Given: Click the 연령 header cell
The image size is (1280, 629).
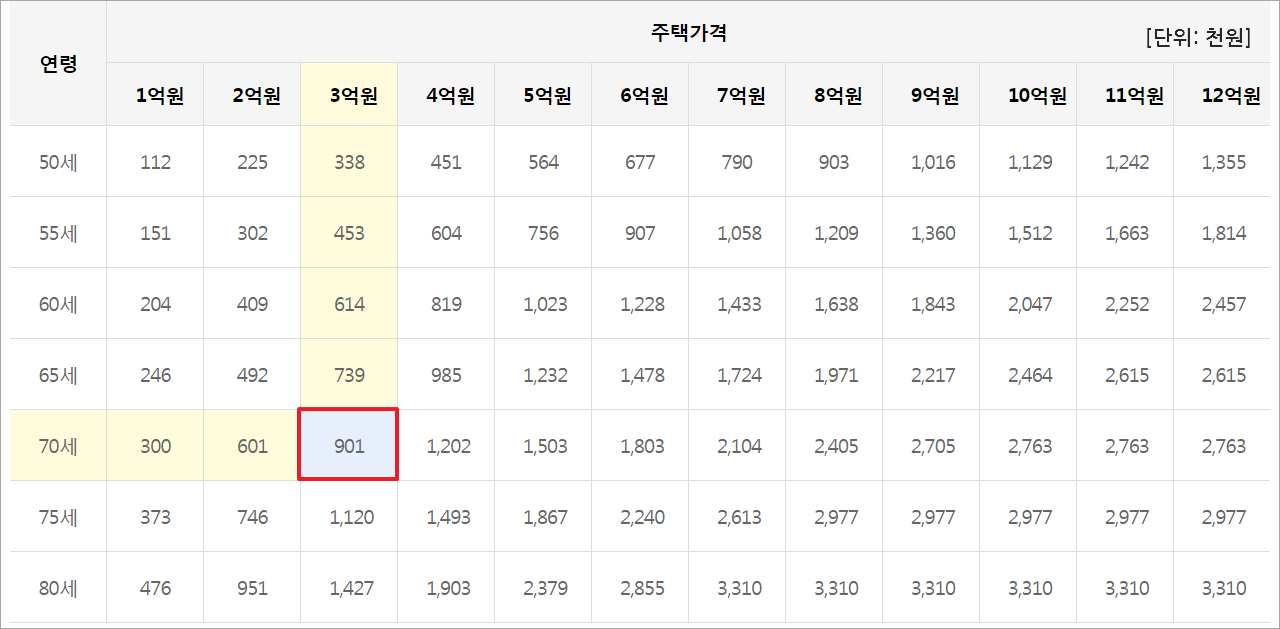Looking at the screenshot, I should tap(57, 62).
